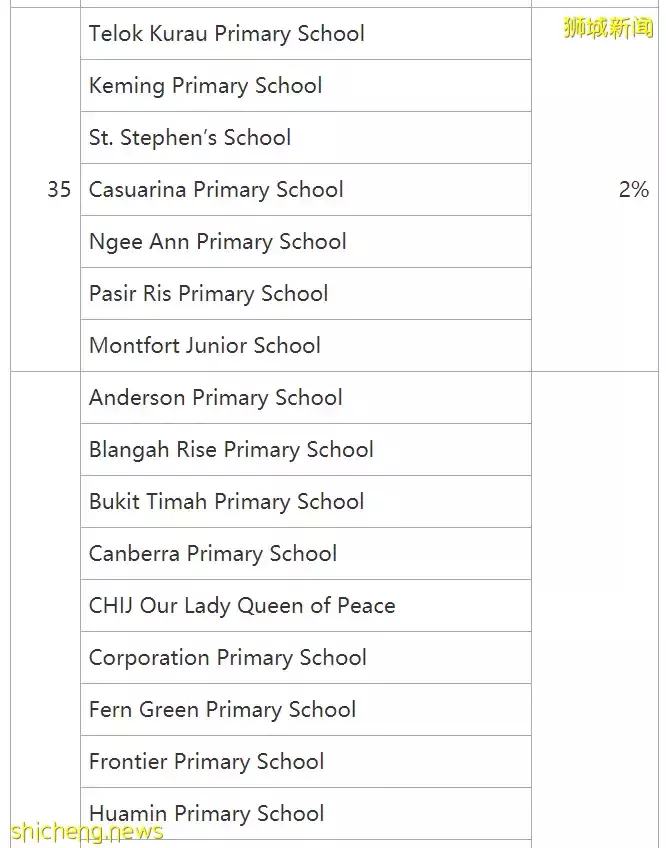Image resolution: width=666 pixels, height=848 pixels.
Task: Select Fern Green Primary School entry
Action: (x=222, y=710)
